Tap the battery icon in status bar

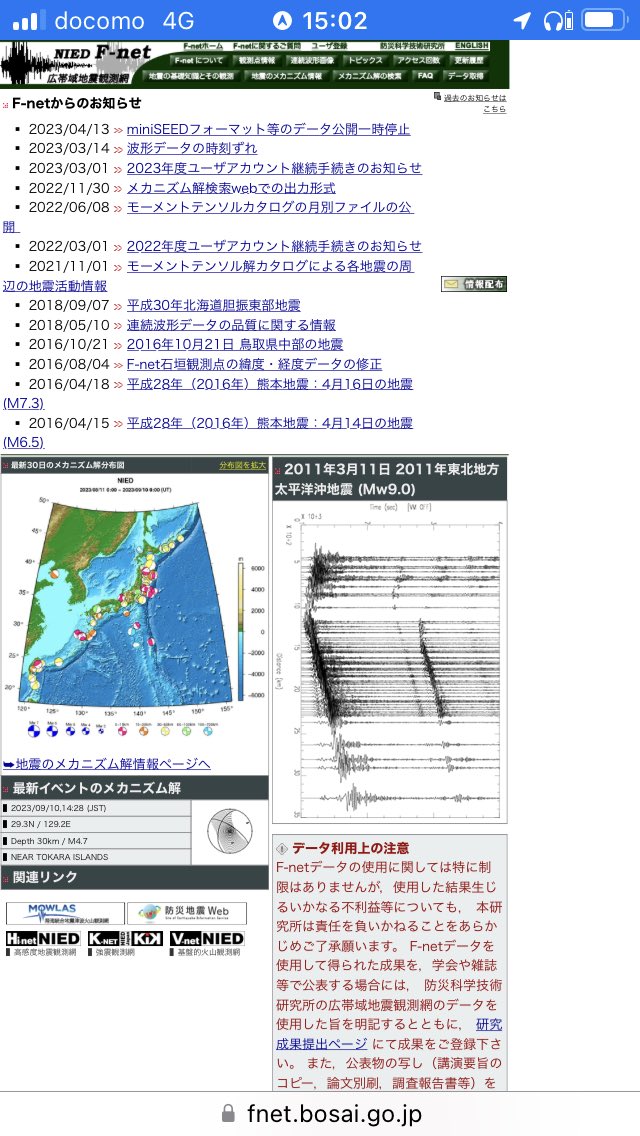(x=603, y=20)
